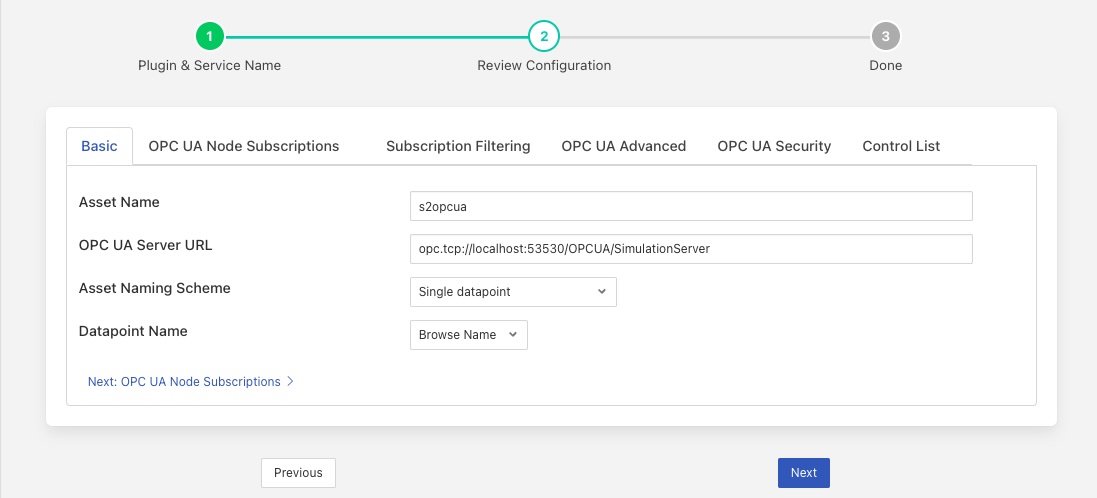Click the chevron arrow after Next: OPC UA Node Subscriptions
The width and height of the screenshot is (1097, 498).
(290, 381)
